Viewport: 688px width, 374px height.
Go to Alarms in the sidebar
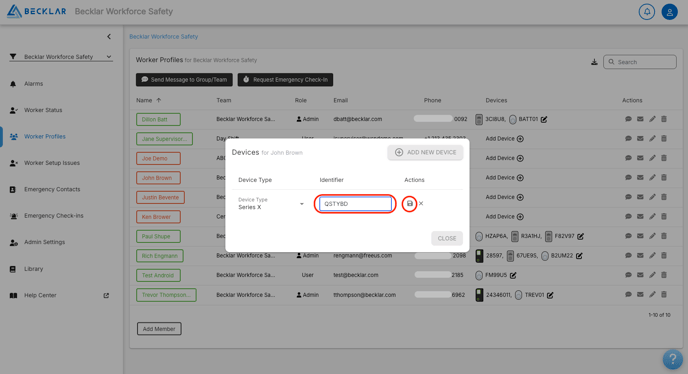click(x=33, y=84)
